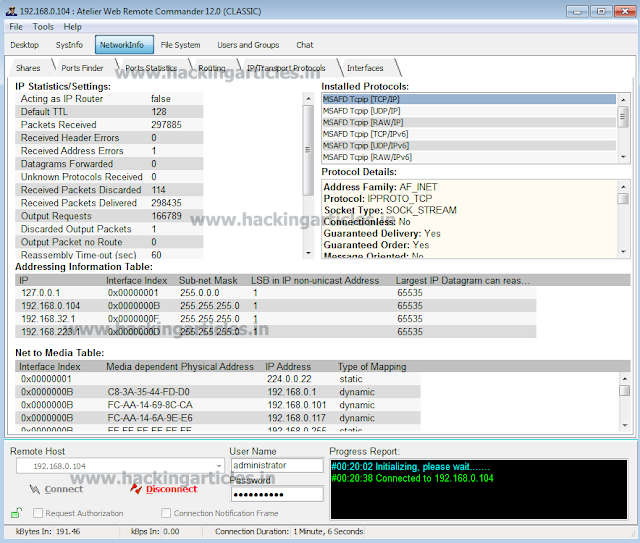Switch to the Interfaces tab

click(x=365, y=68)
